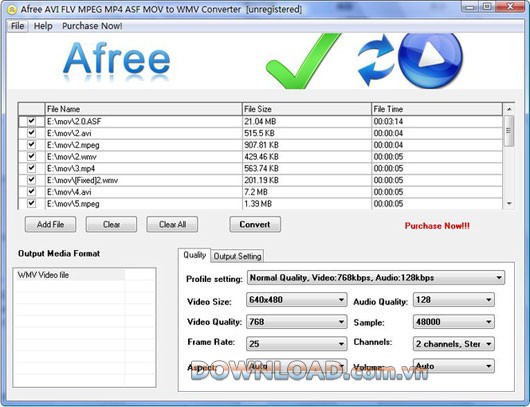Click Purchase Now! in the menu bar

click(x=92, y=26)
